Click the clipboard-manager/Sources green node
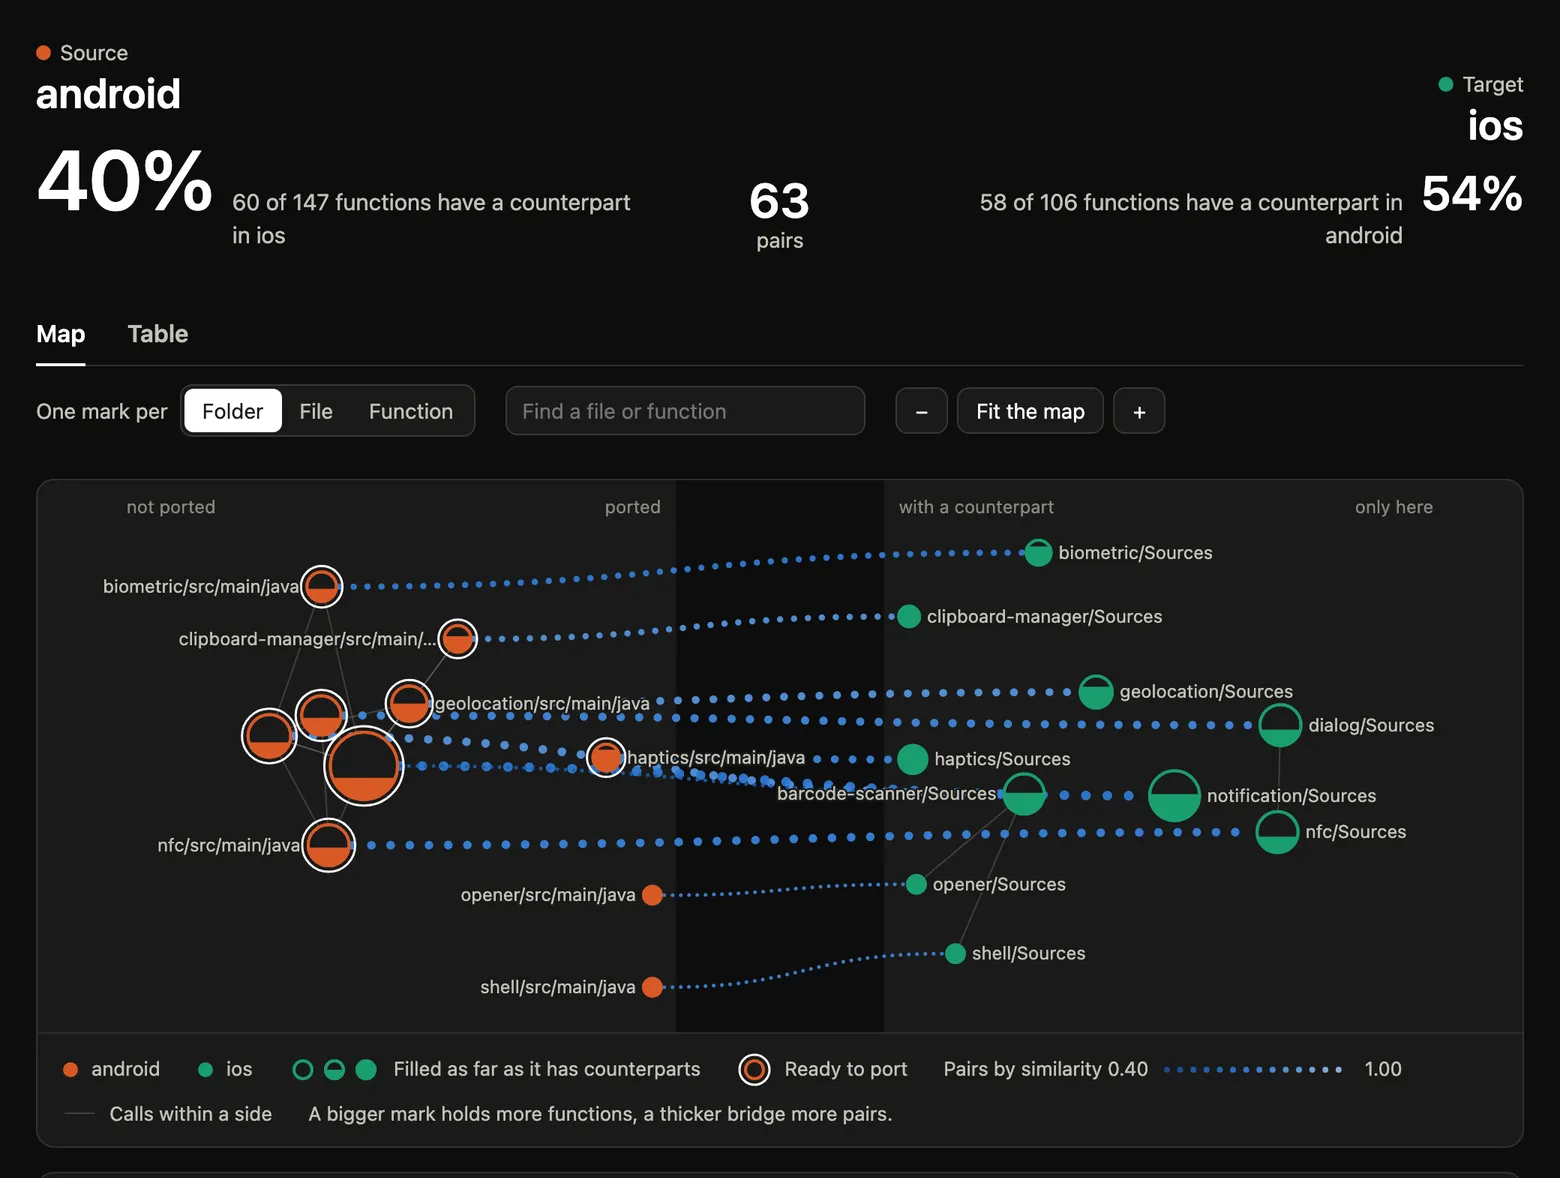This screenshot has height=1178, width=1560. [909, 617]
